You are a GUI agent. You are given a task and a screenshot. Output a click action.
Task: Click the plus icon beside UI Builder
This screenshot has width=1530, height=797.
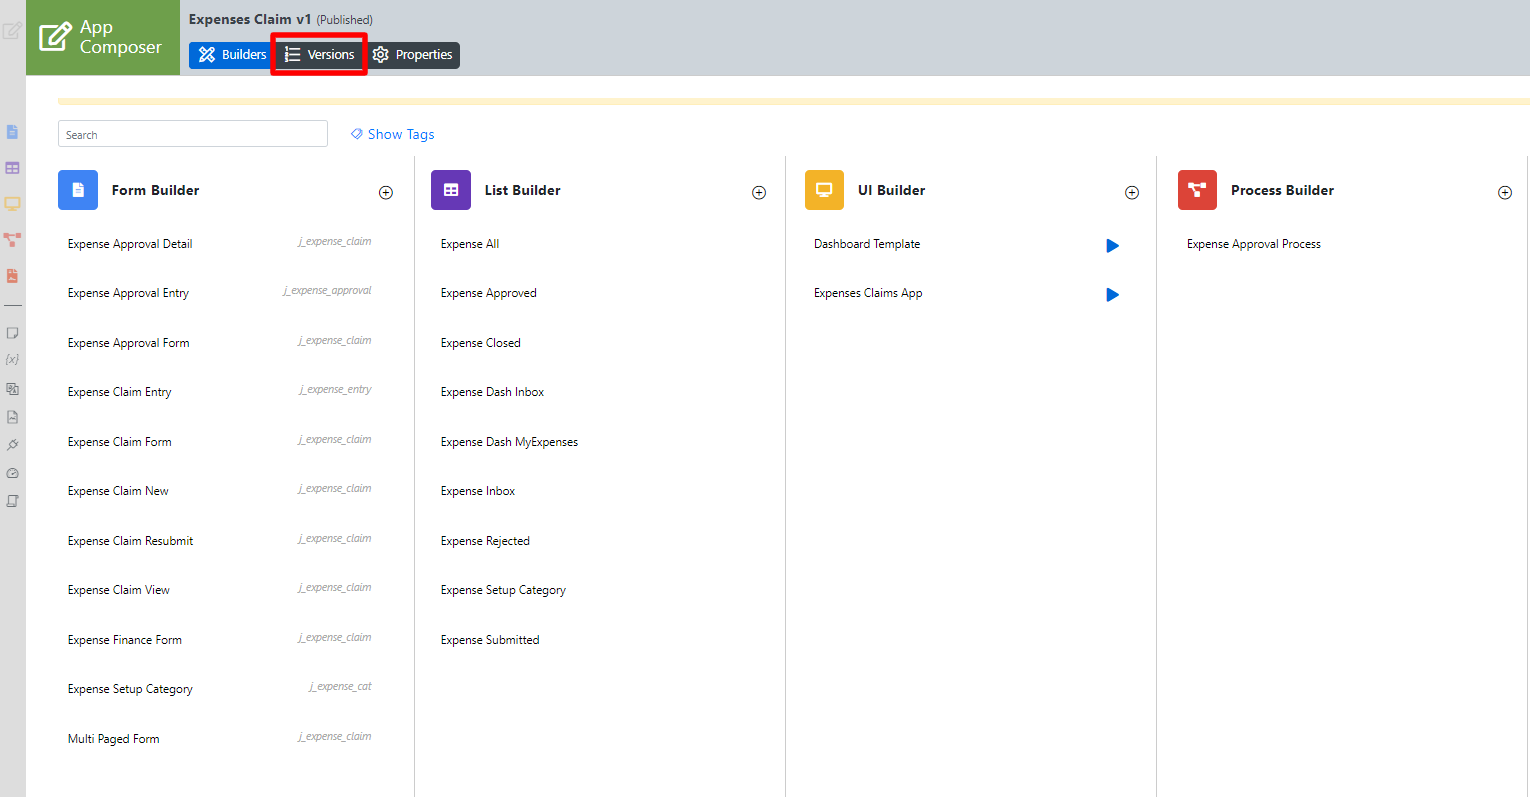(x=1132, y=193)
